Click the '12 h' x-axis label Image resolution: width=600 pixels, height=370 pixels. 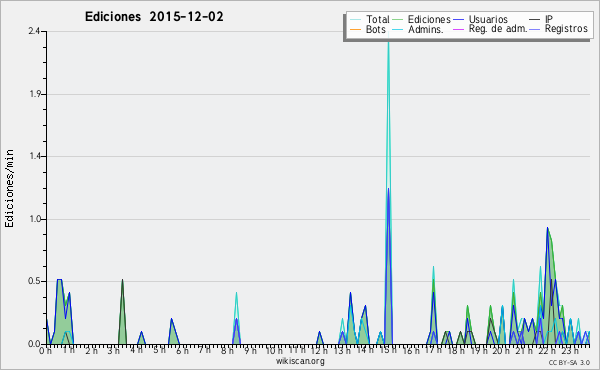318,350
